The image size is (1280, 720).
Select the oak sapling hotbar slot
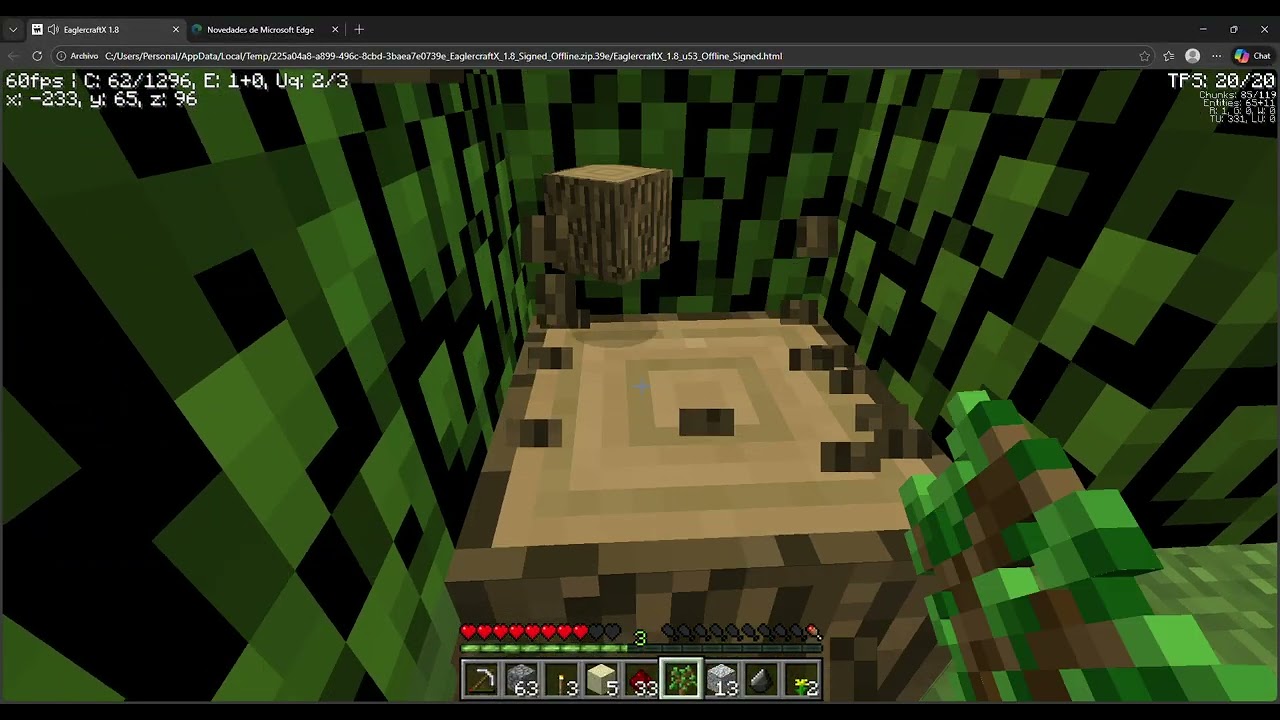[x=681, y=679]
